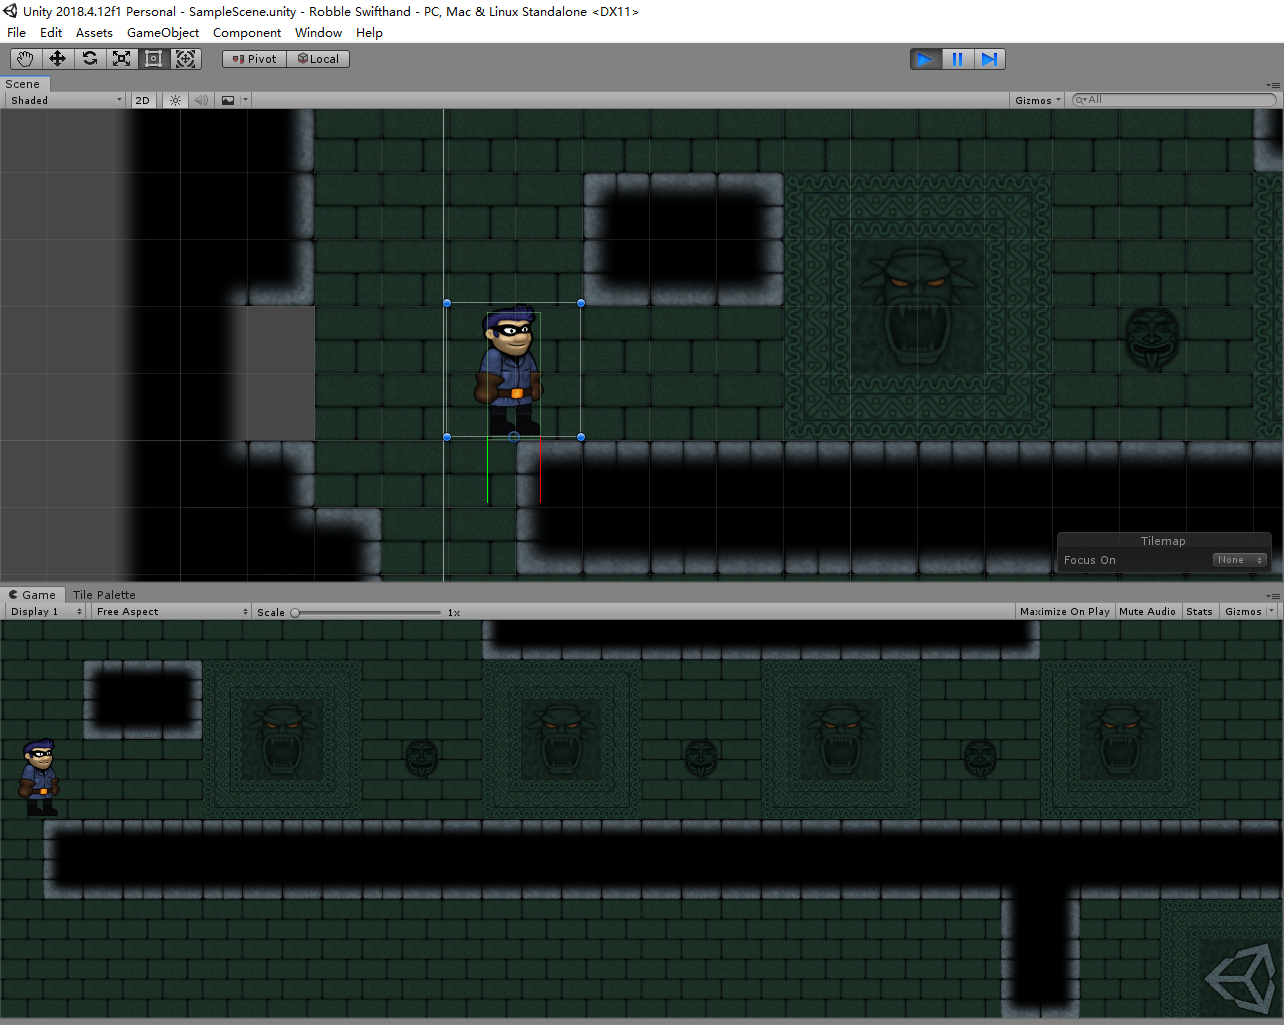Switch to the Scene tab
This screenshot has height=1025, width=1284.
(x=23, y=84)
